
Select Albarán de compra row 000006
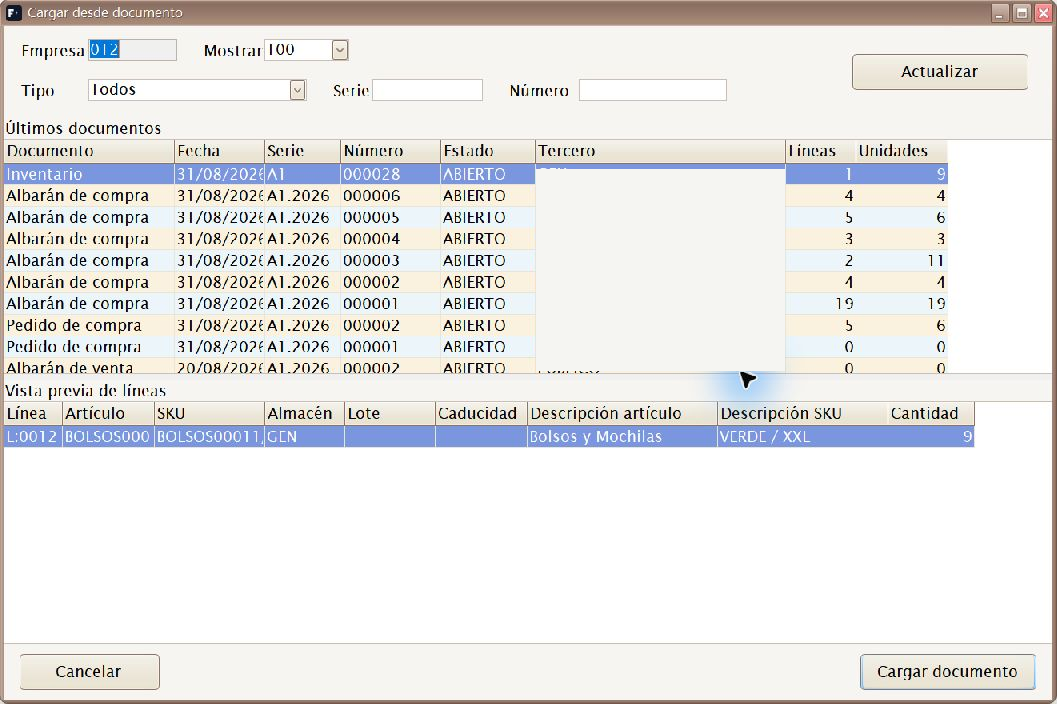click(x=475, y=196)
